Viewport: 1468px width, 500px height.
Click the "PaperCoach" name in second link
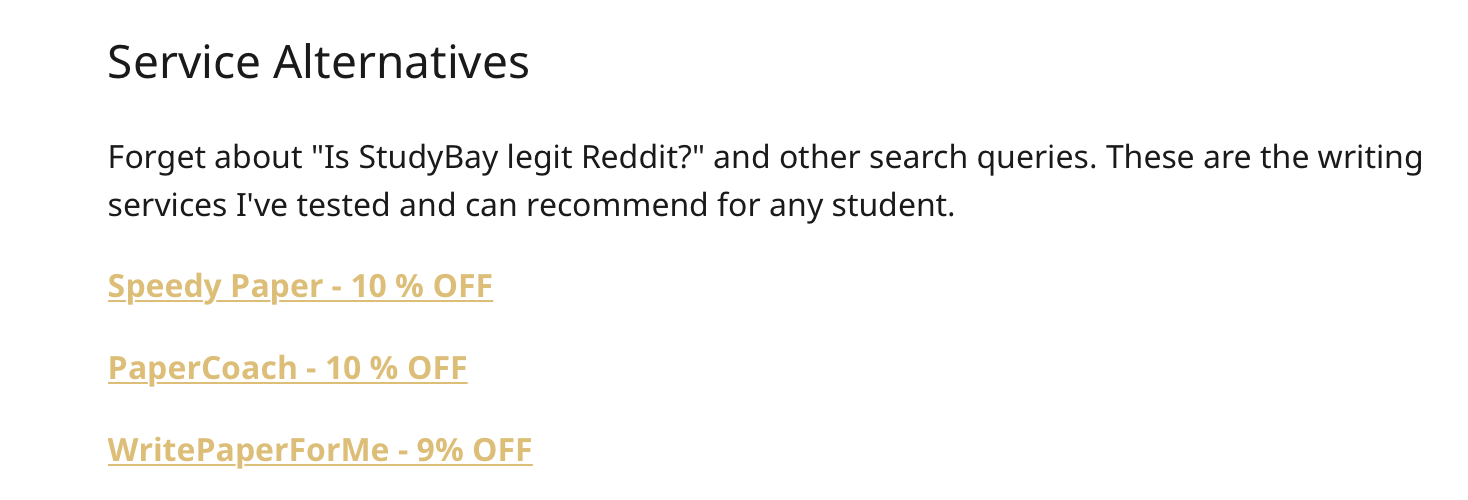click(x=202, y=369)
